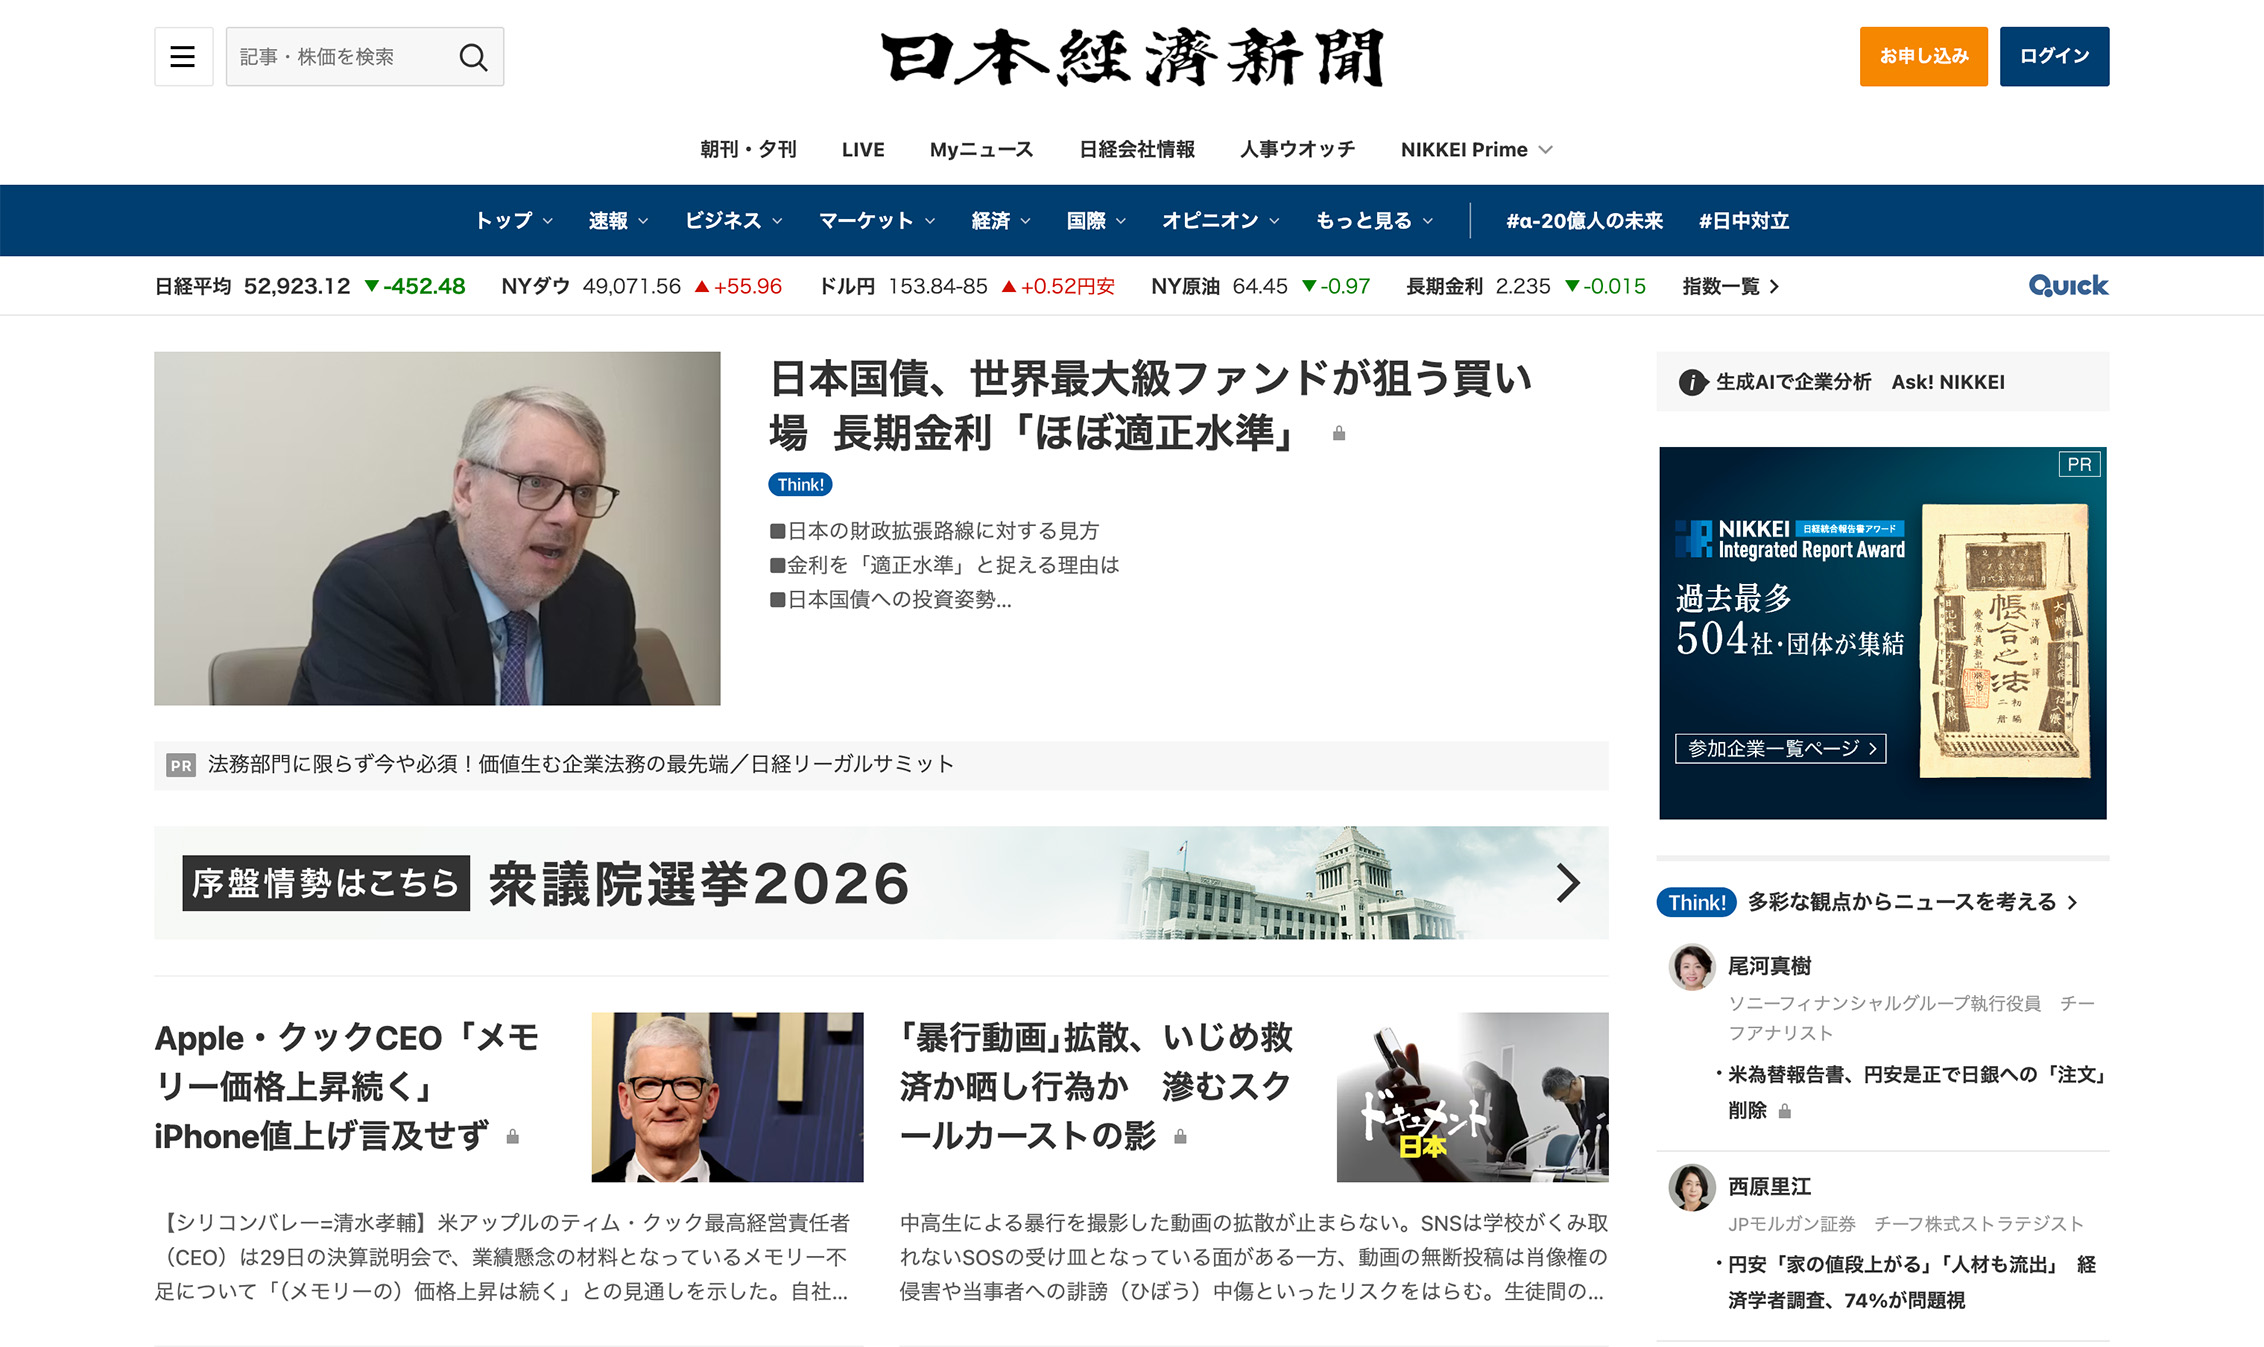Screen dimensions: 2264x1347
Task: Click 西原里江 avatar photo
Action: (1692, 1187)
